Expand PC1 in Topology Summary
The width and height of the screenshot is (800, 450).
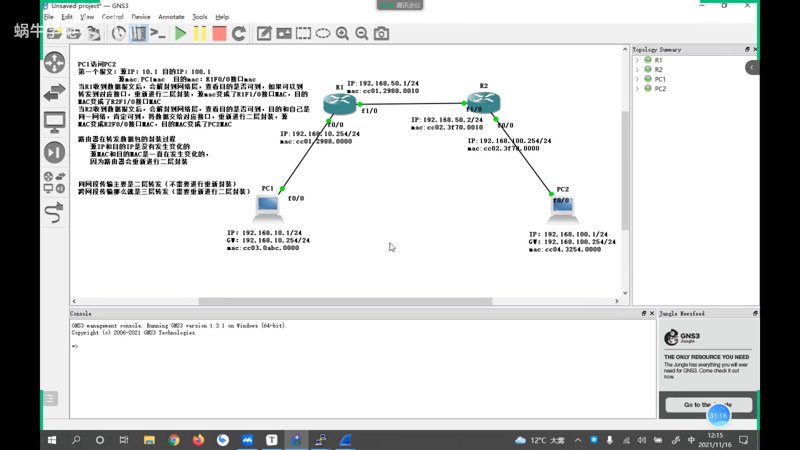[637, 79]
